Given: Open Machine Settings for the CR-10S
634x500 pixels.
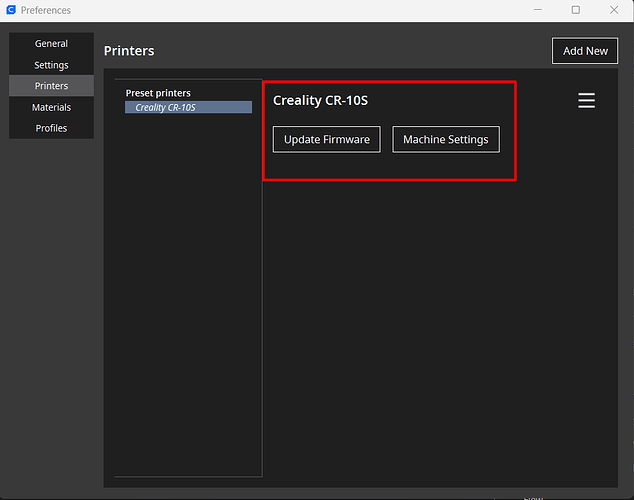Looking at the screenshot, I should click(x=446, y=139).
